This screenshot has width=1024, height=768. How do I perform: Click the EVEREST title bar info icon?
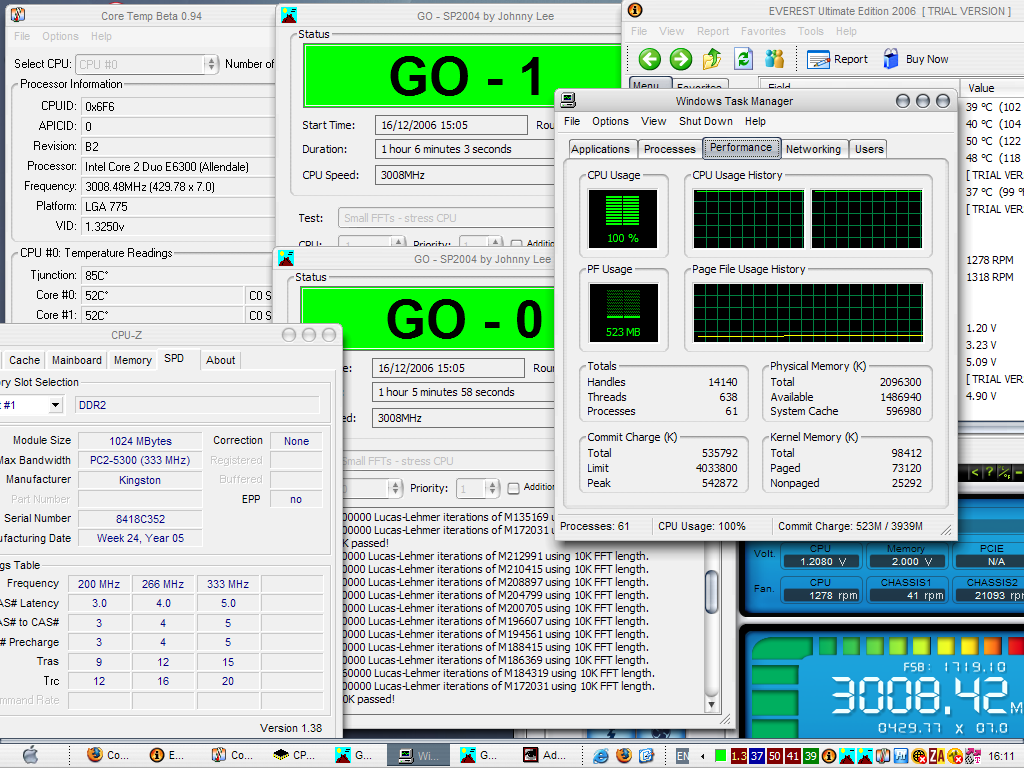(635, 10)
